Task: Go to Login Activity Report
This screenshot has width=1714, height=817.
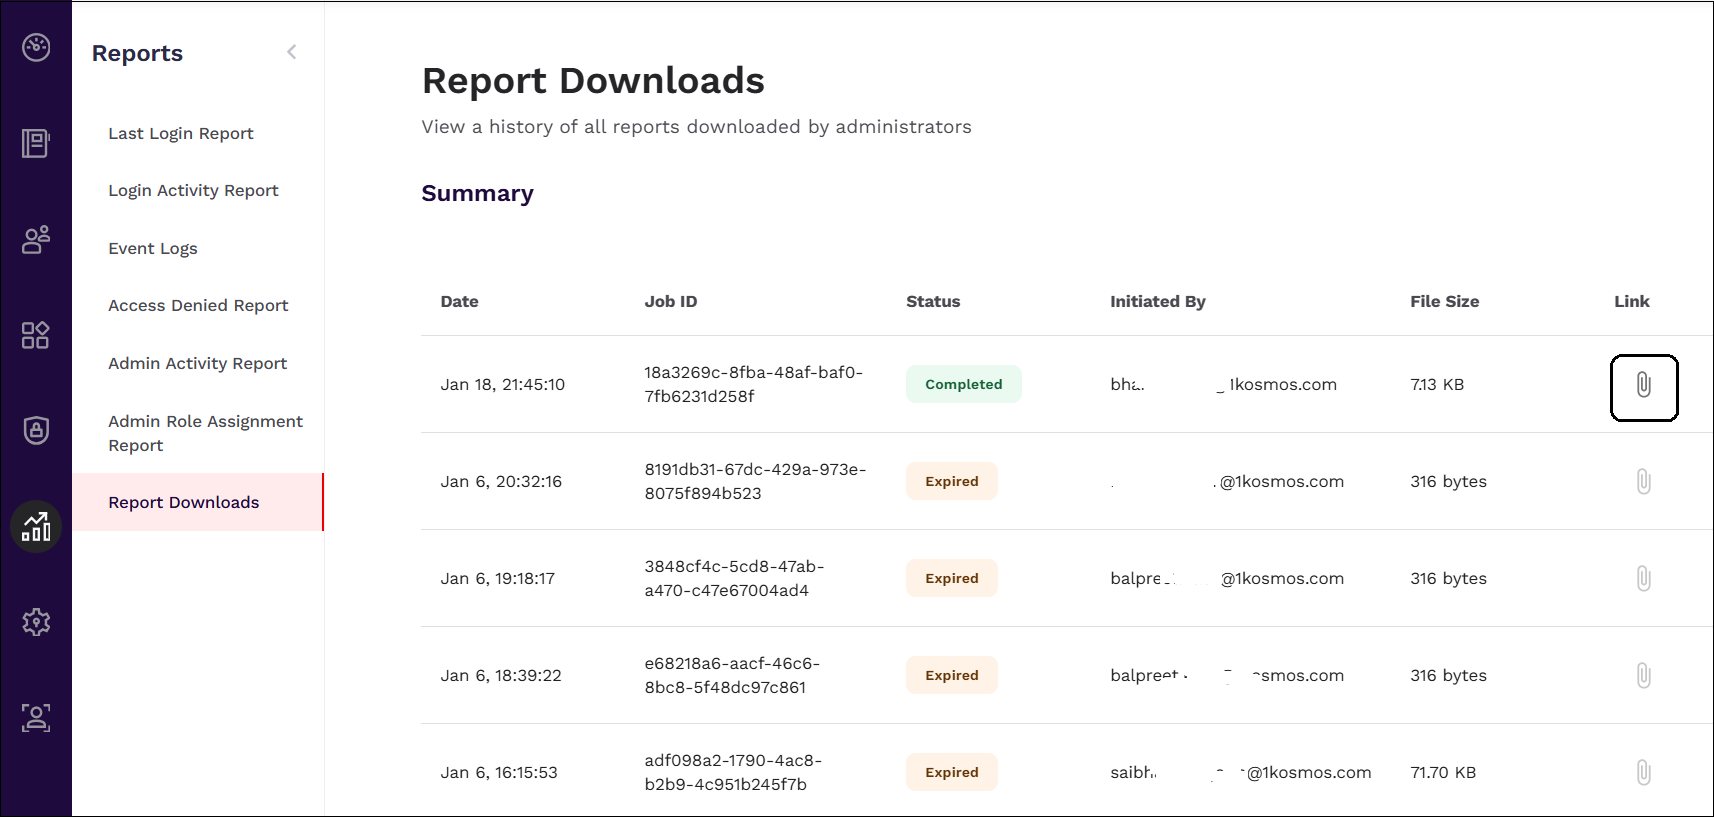Action: [x=193, y=190]
